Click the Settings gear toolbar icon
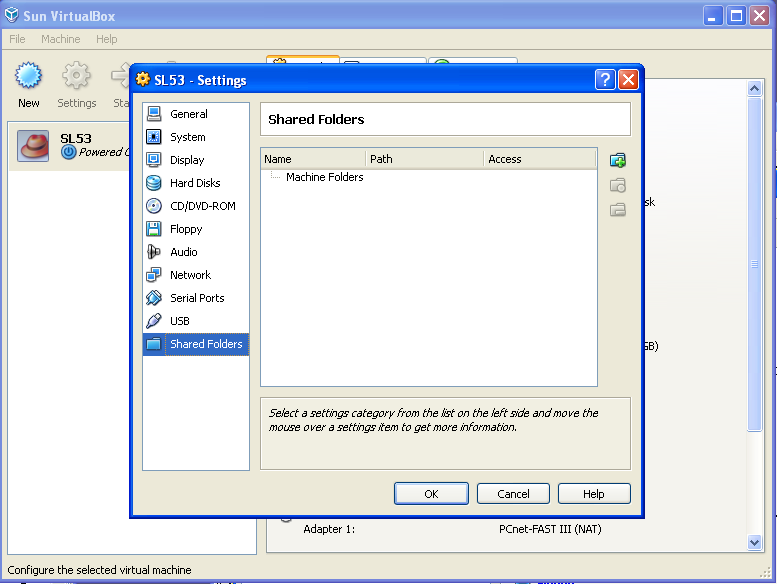Viewport: 777px width, 584px height. tap(76, 75)
